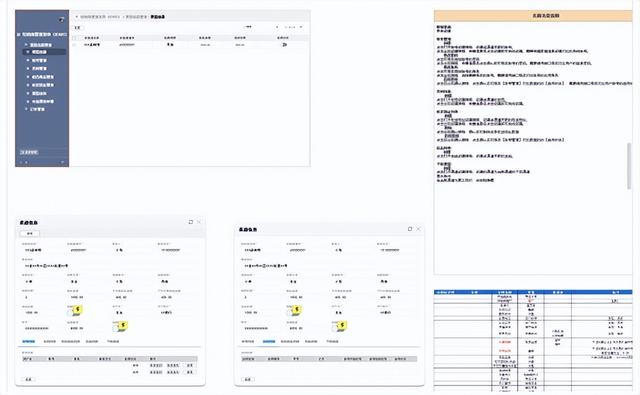This screenshot has width=640, height=395.
Task: Click the action icon in the list table row
Action: click(x=284, y=45)
